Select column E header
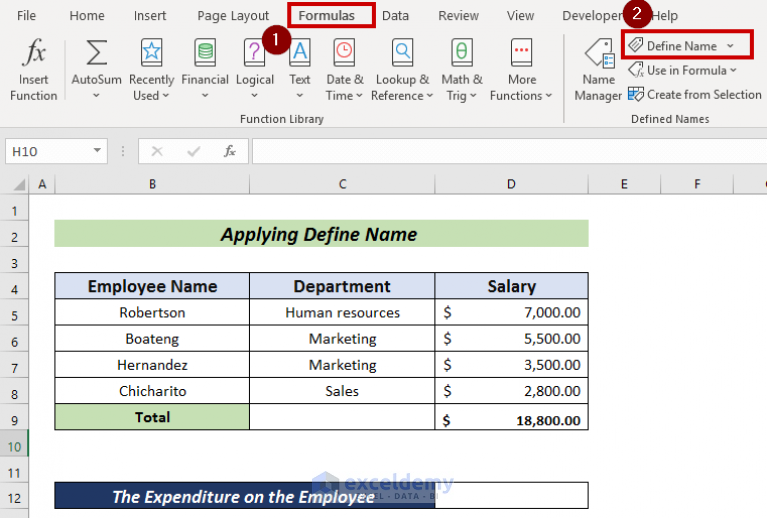The width and height of the screenshot is (767, 518). pos(624,184)
